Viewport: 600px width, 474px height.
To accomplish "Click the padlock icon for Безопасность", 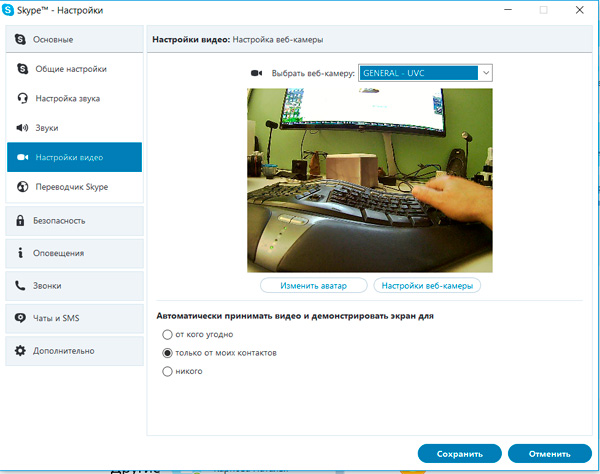I will pyautogui.click(x=20, y=220).
